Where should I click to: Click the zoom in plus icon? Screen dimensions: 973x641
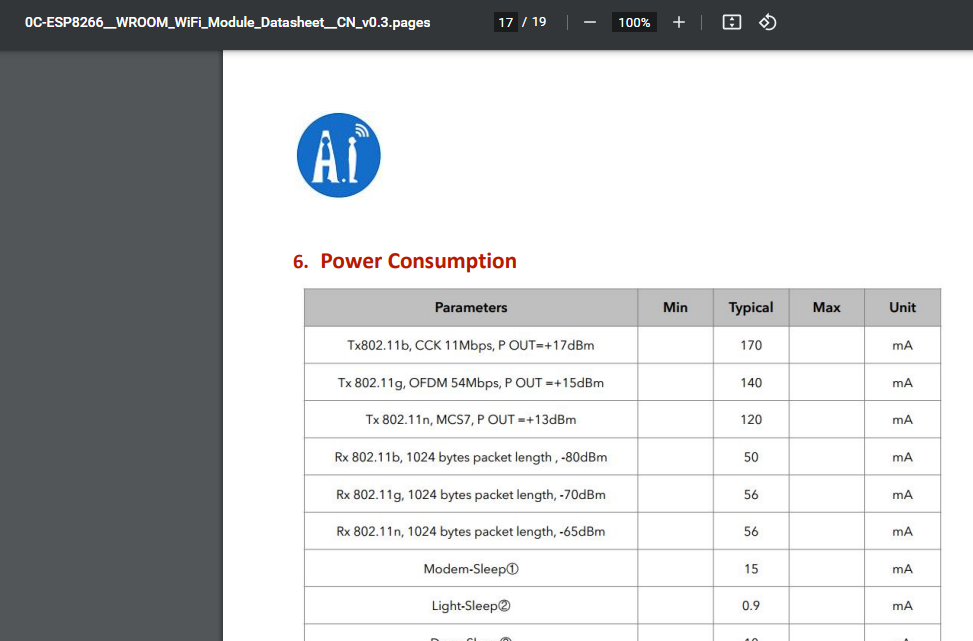pos(679,22)
